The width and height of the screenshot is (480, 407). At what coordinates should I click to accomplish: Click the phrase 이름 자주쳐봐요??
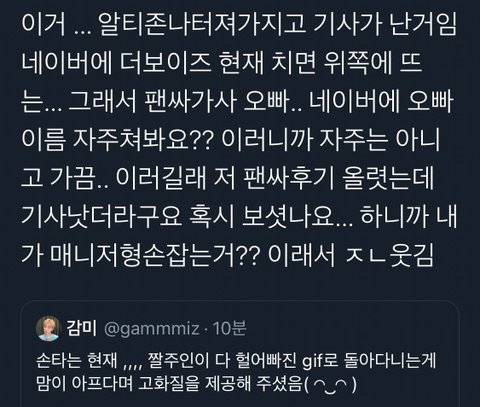[116, 140]
